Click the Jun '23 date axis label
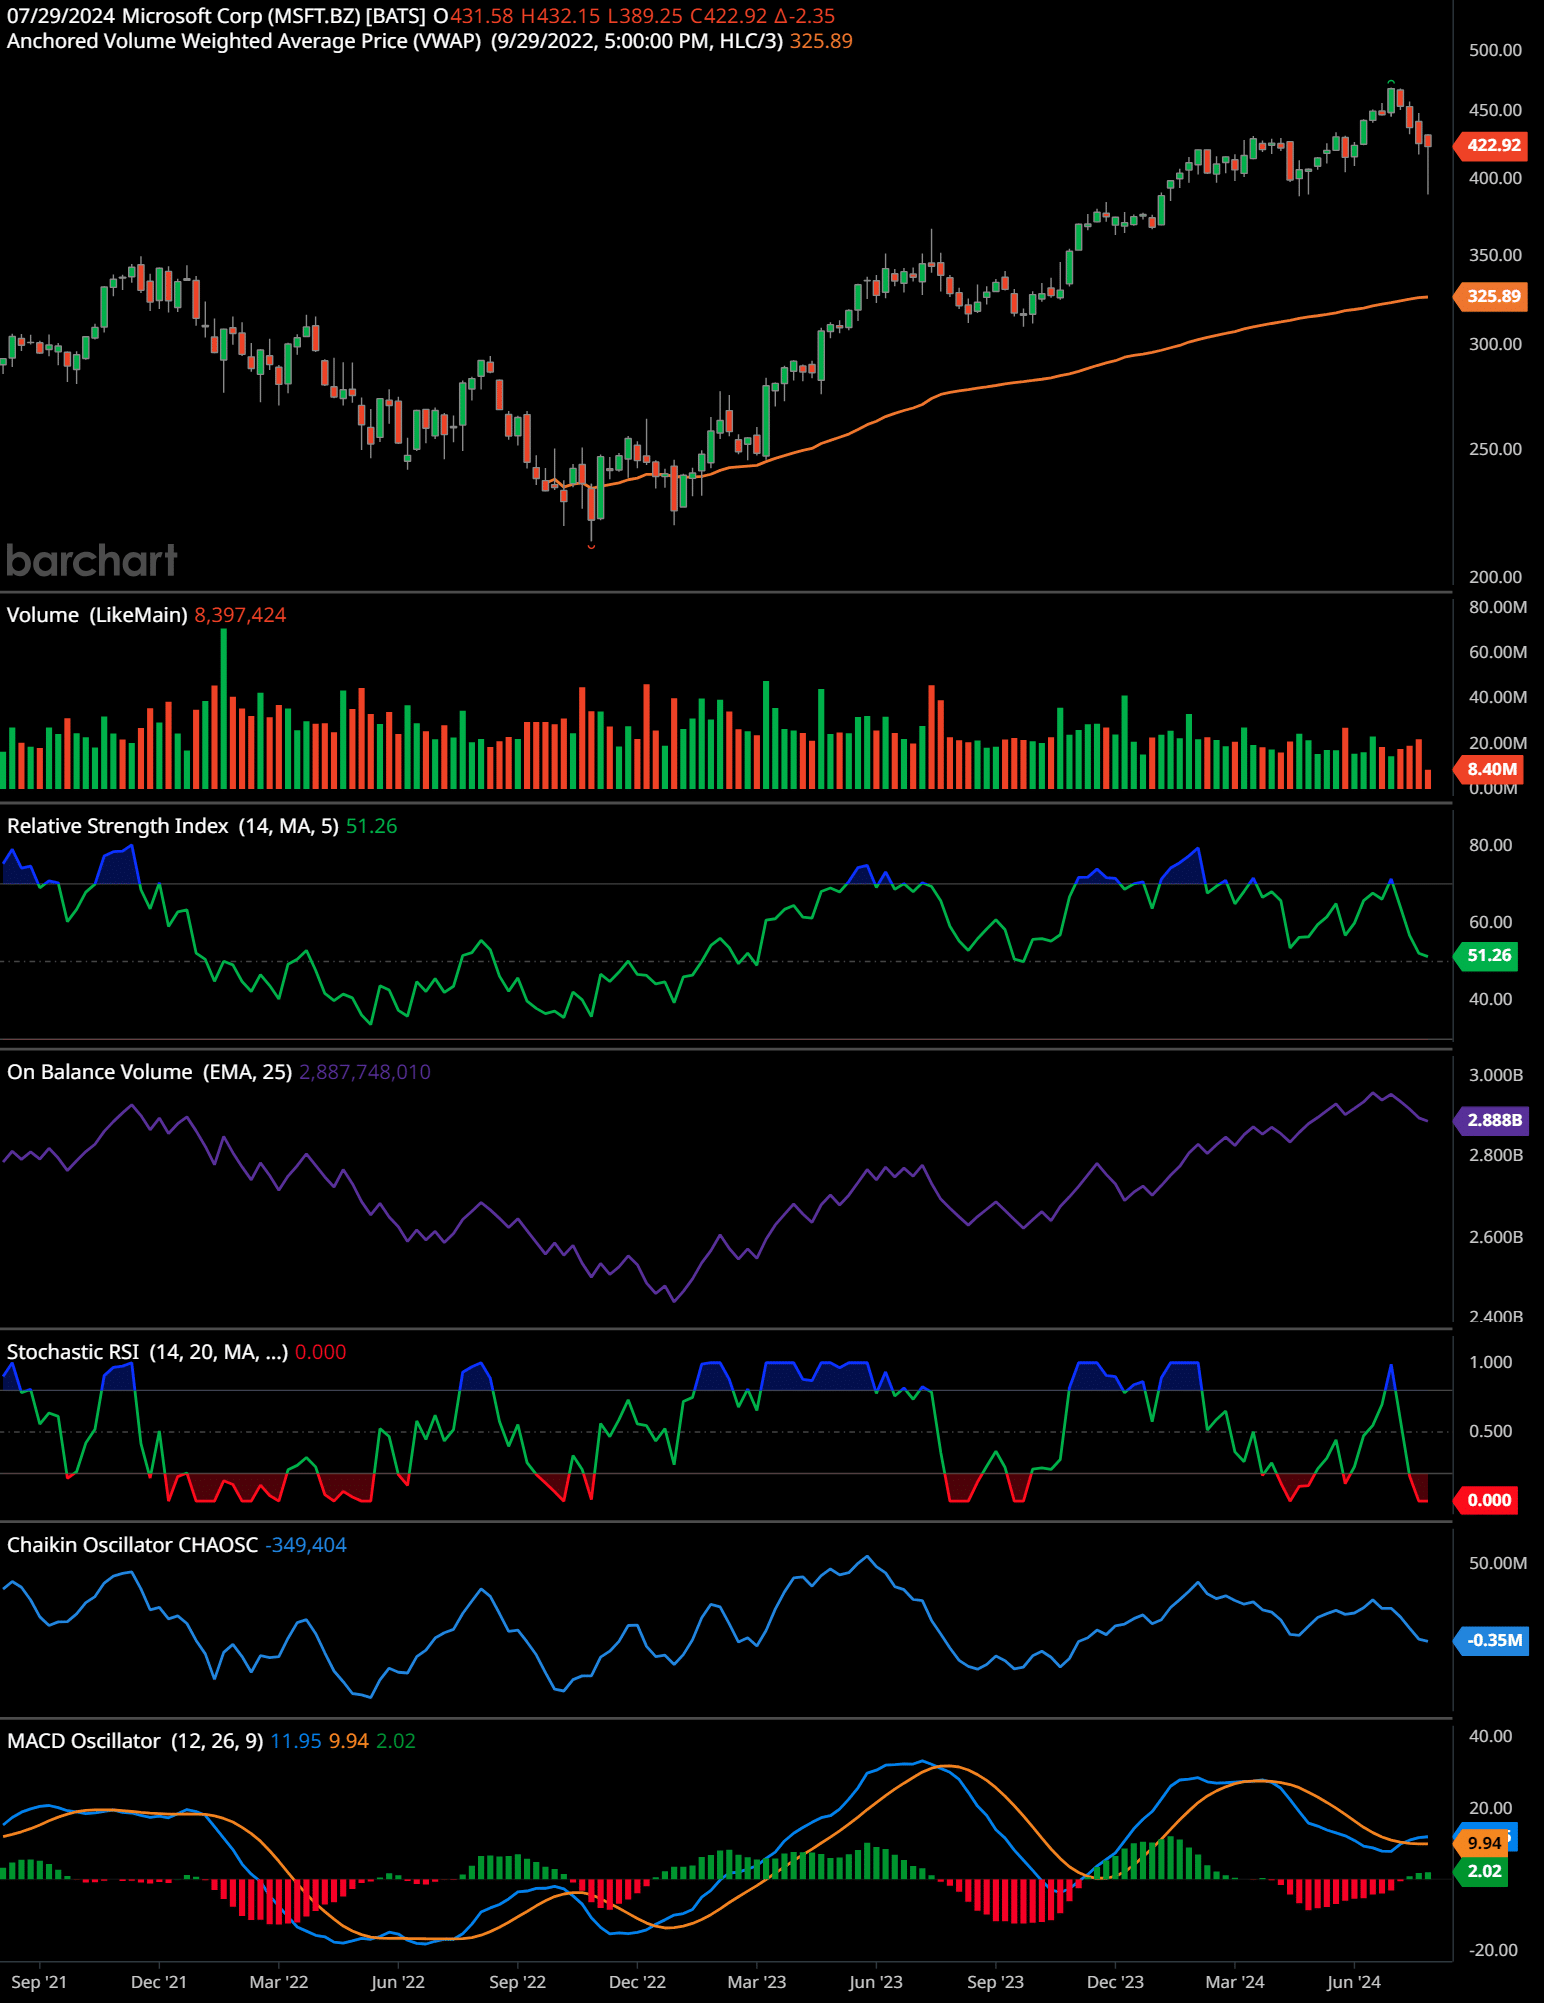This screenshot has width=1544, height=2003. tap(876, 1982)
